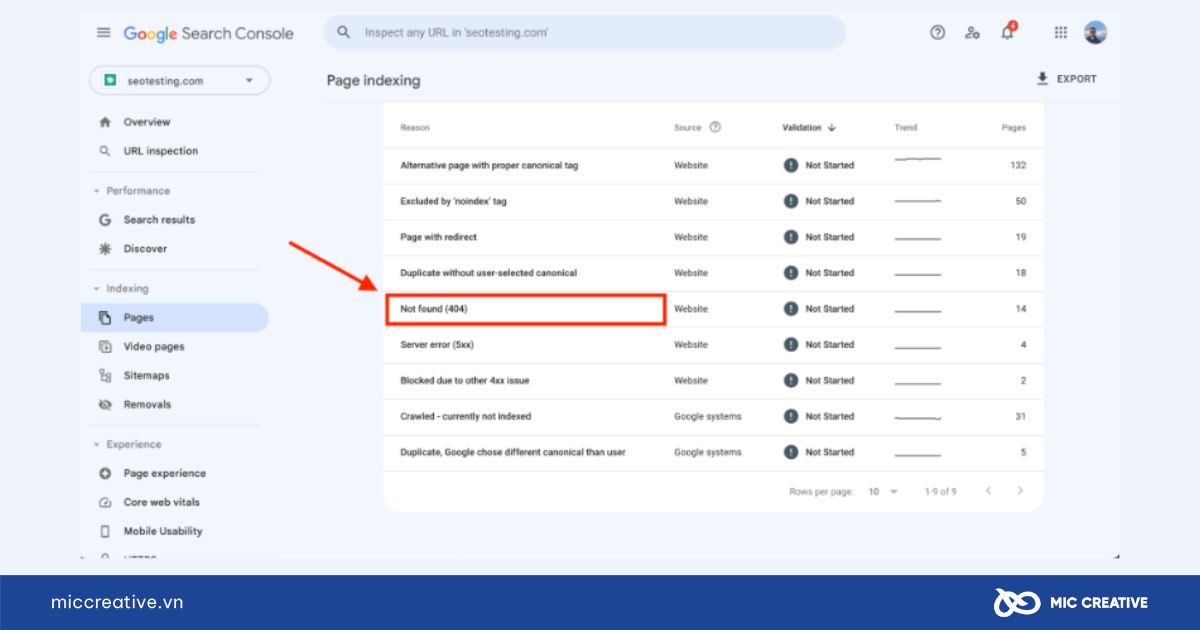Expand the seotesting.com property selector
This screenshot has width=1200, height=630.
point(180,81)
